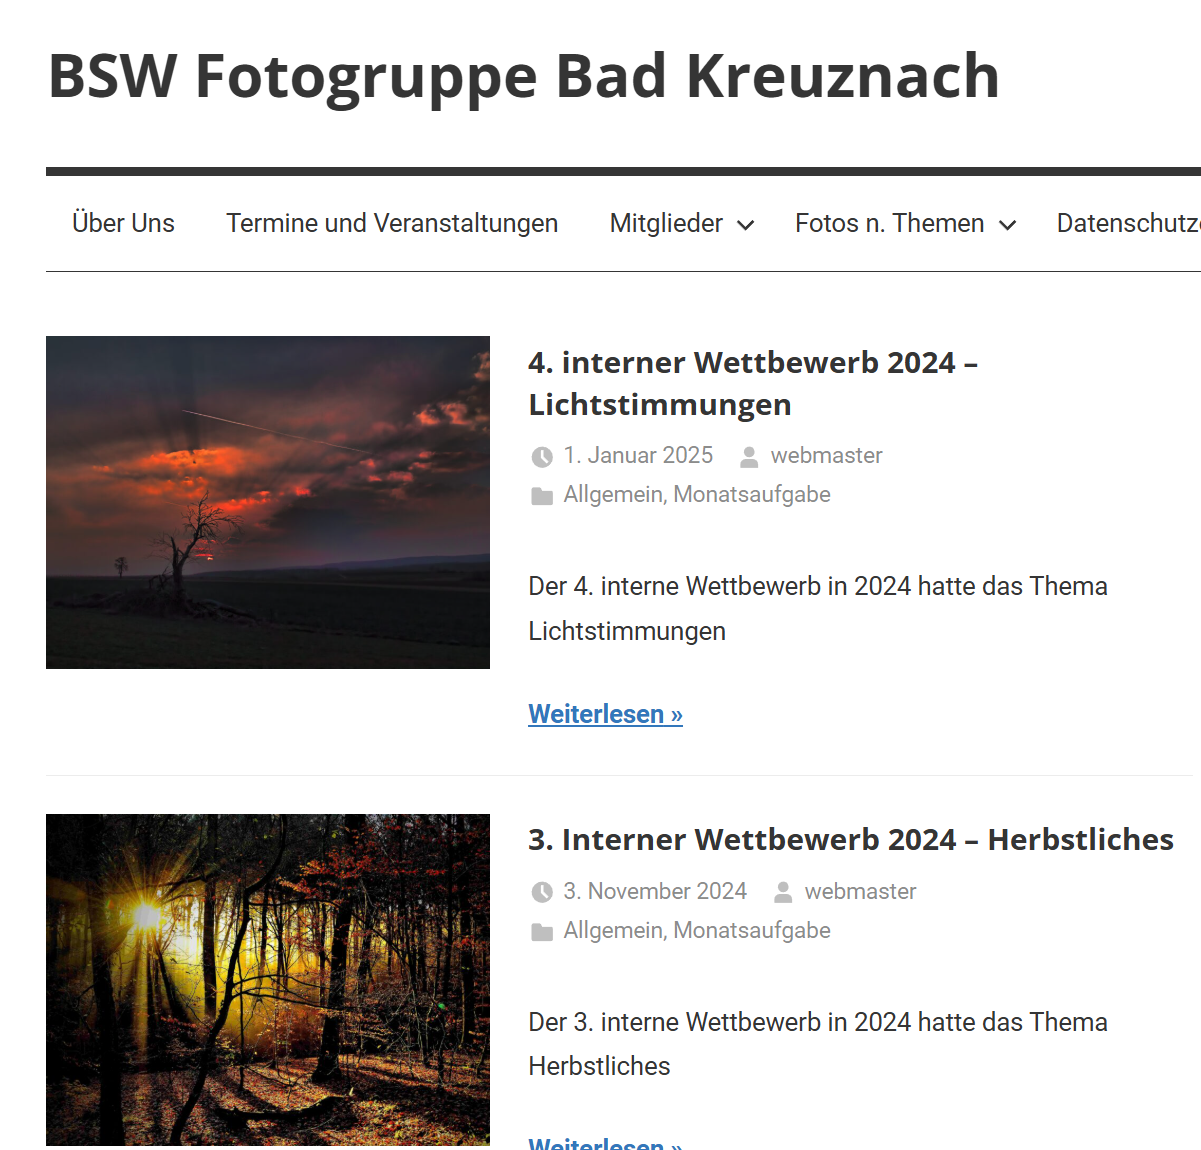The height and width of the screenshot is (1150, 1201).
Task: Click the author icon in Herbstliches post
Action: coord(783,892)
